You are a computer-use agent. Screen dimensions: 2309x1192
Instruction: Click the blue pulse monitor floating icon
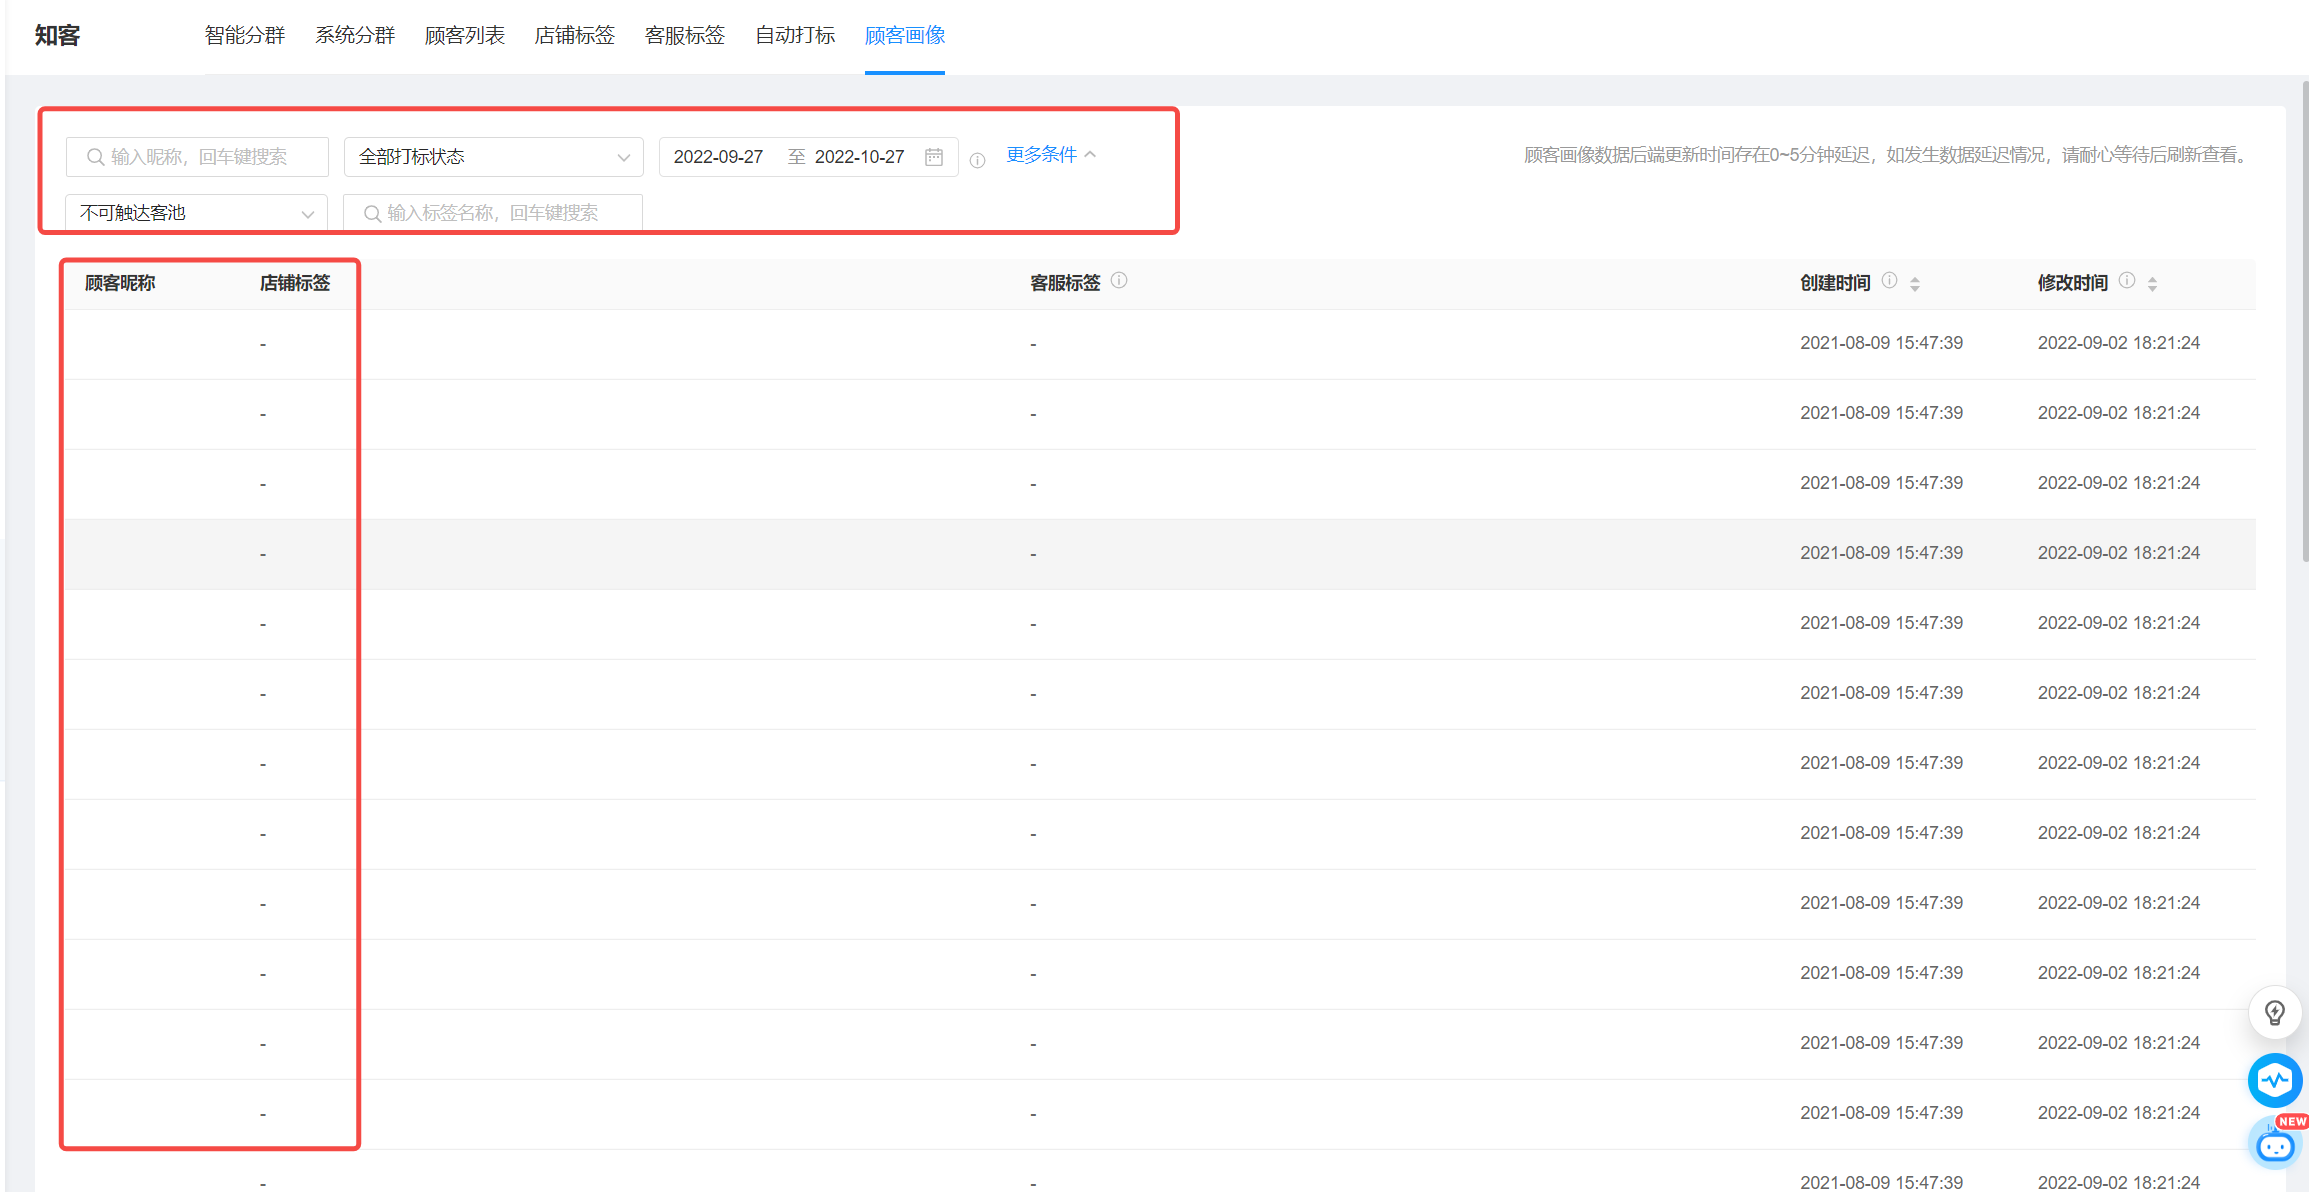click(x=2274, y=1080)
